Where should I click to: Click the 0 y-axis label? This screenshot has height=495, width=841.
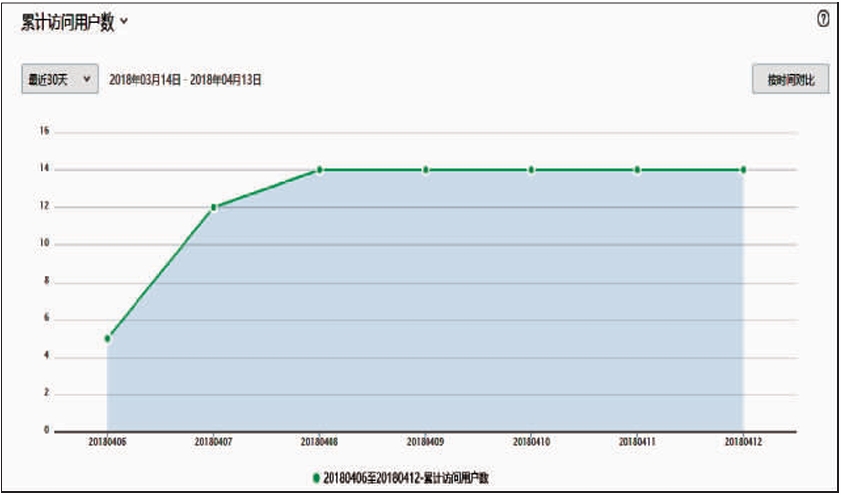tap(46, 431)
